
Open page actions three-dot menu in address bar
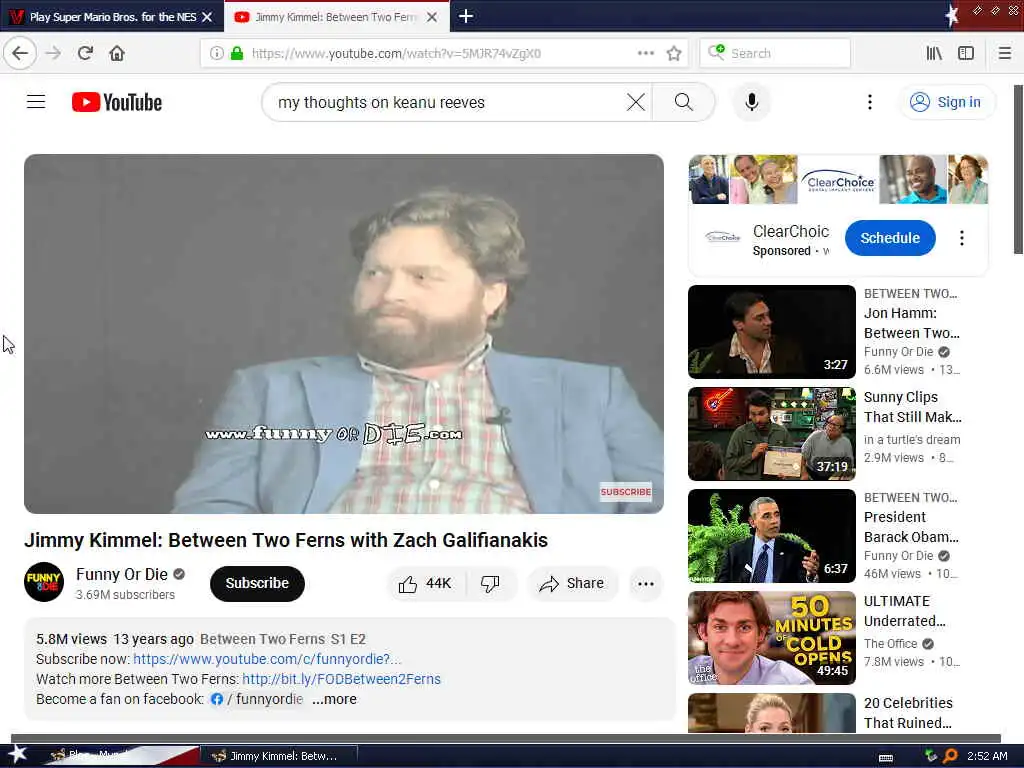click(645, 53)
